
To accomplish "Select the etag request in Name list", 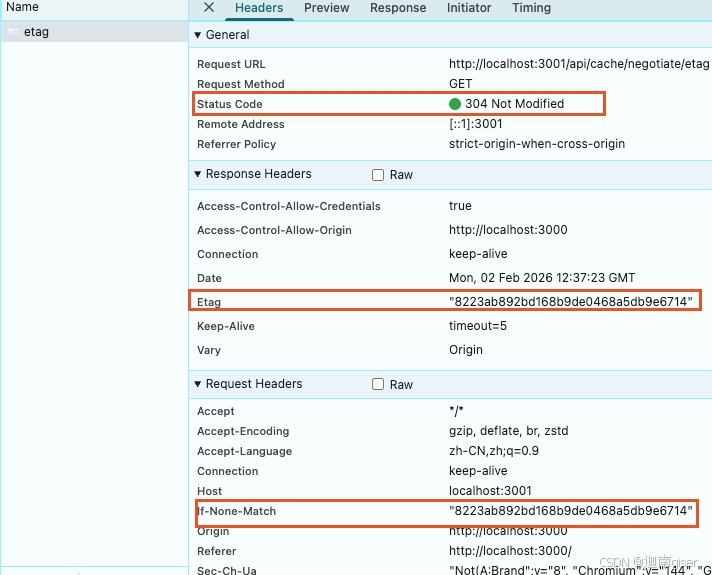I will (94, 32).
